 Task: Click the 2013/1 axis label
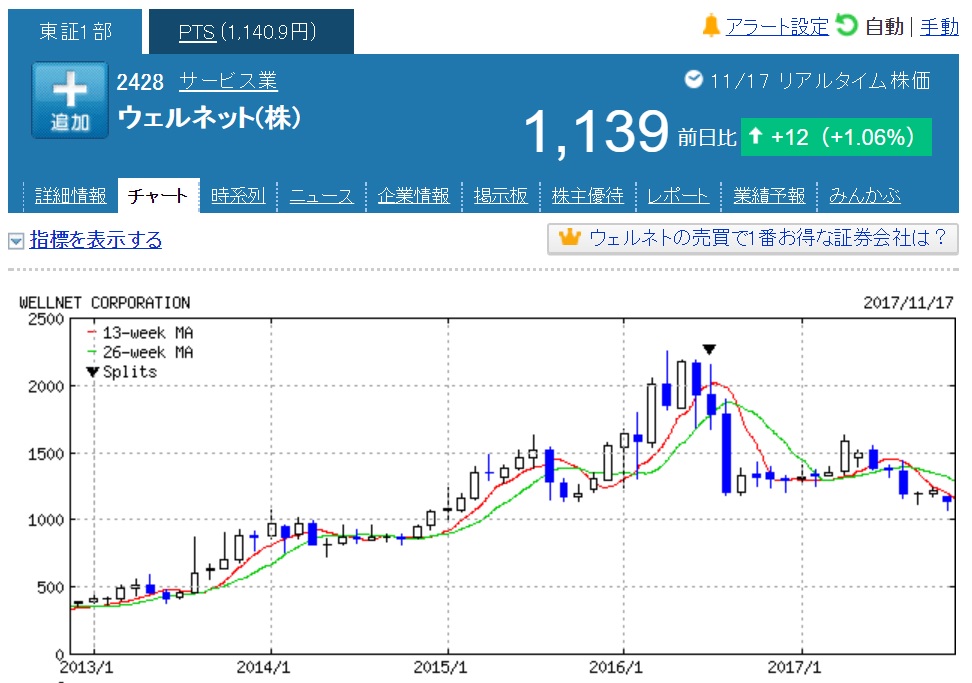87,668
